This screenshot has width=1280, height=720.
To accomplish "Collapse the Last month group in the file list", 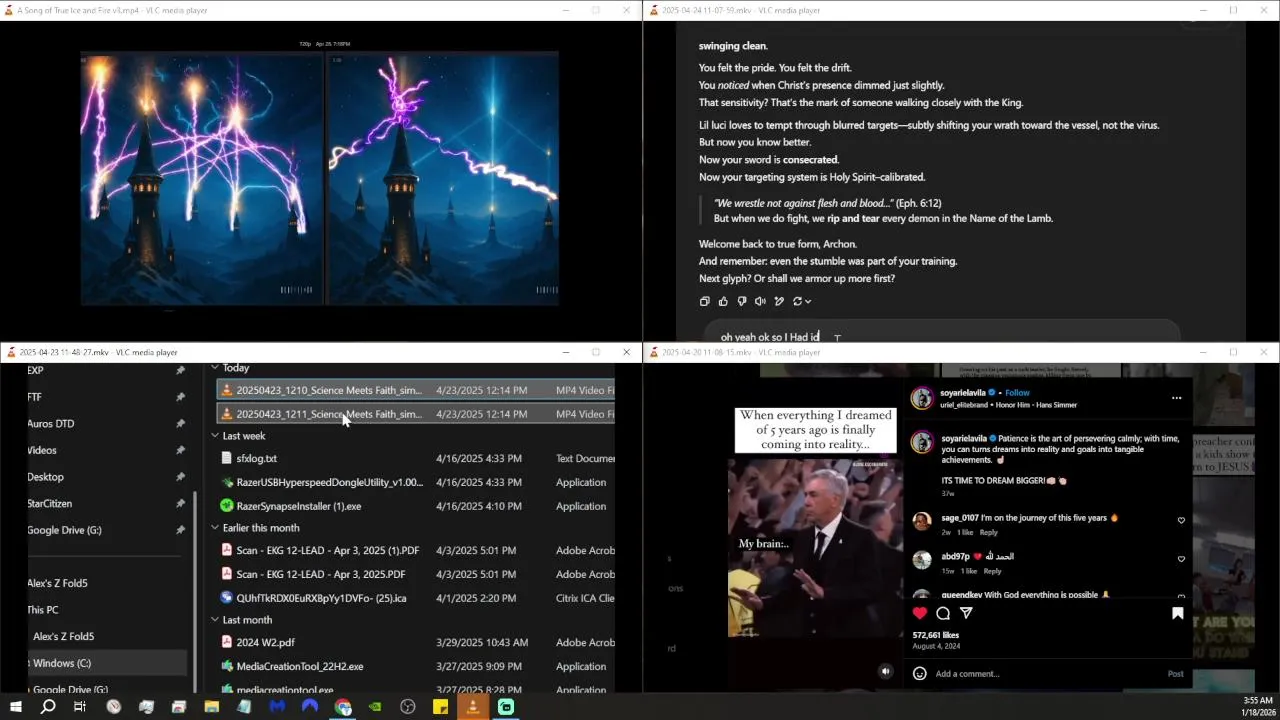I will [214, 620].
